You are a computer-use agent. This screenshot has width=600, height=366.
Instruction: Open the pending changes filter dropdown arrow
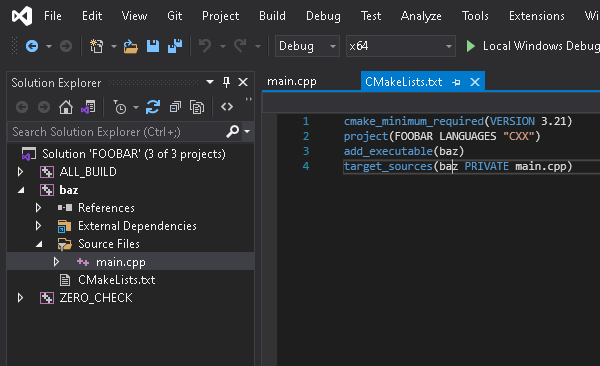pos(135,108)
